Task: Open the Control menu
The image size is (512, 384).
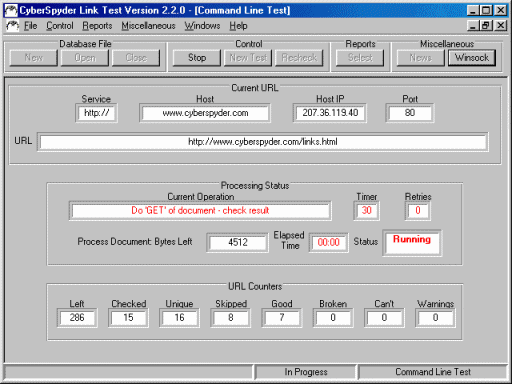Action: click(60, 26)
